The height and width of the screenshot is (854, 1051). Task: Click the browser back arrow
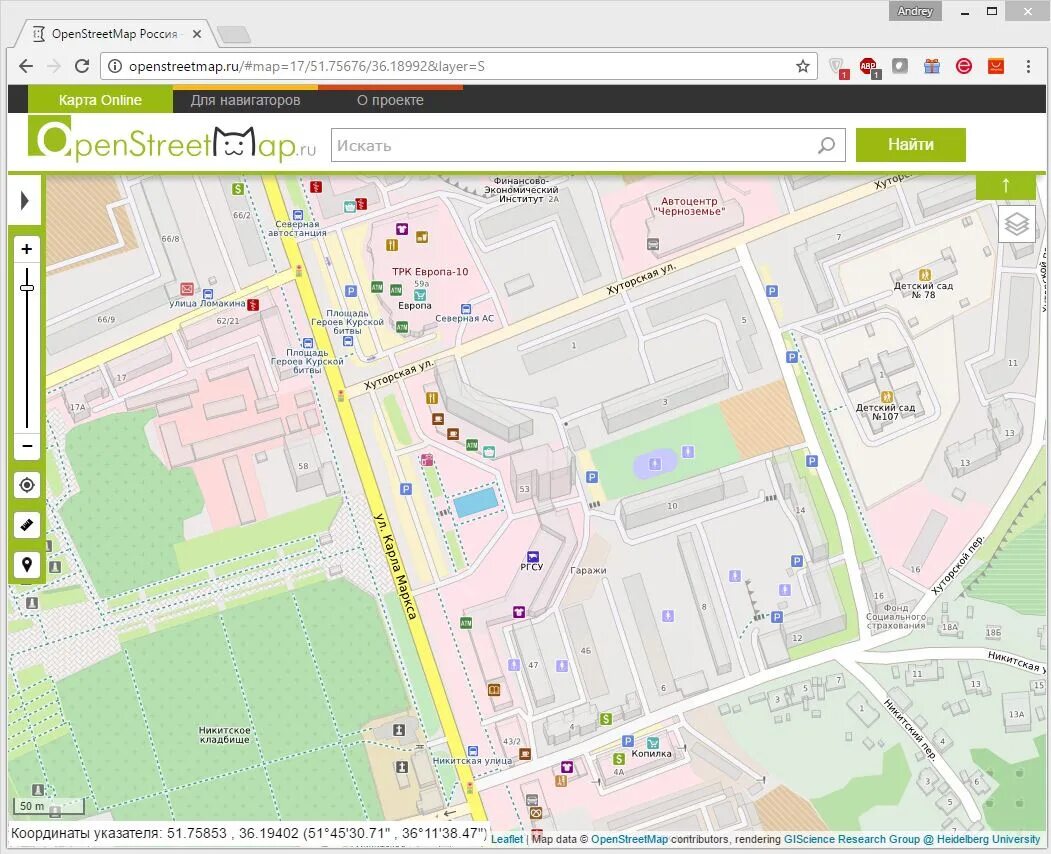click(x=25, y=66)
